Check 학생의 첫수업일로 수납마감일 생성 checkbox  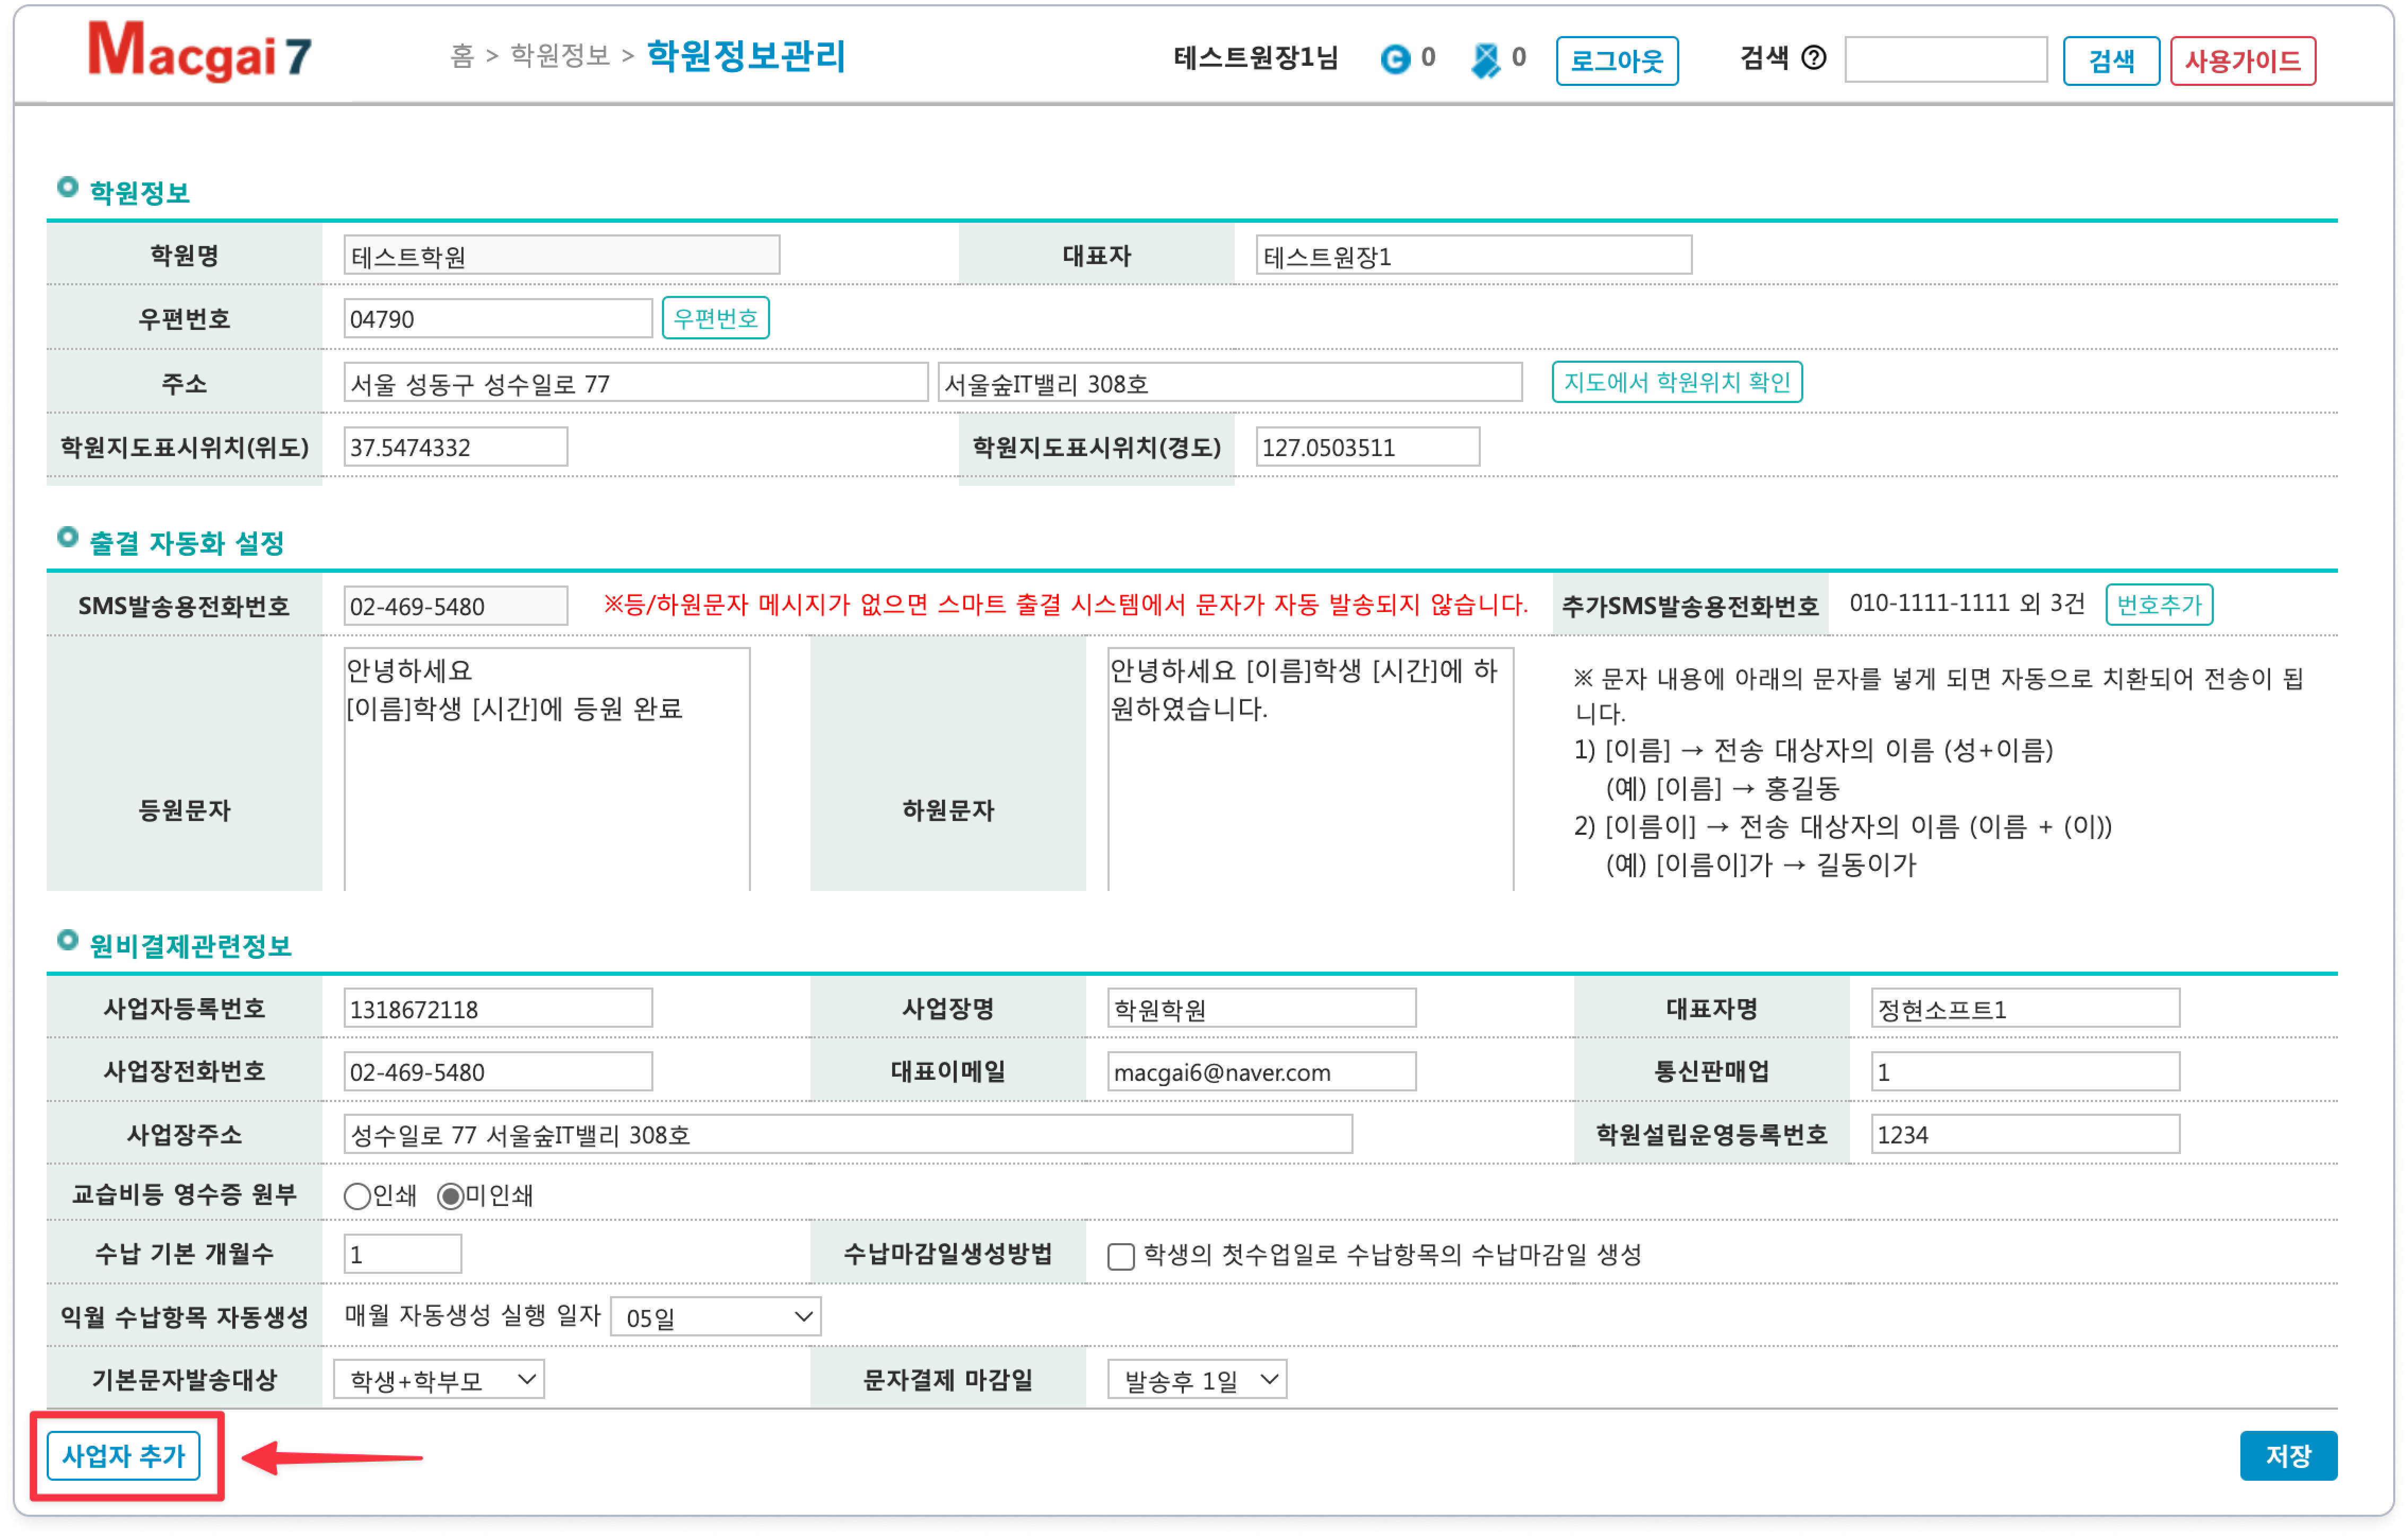(1121, 1256)
